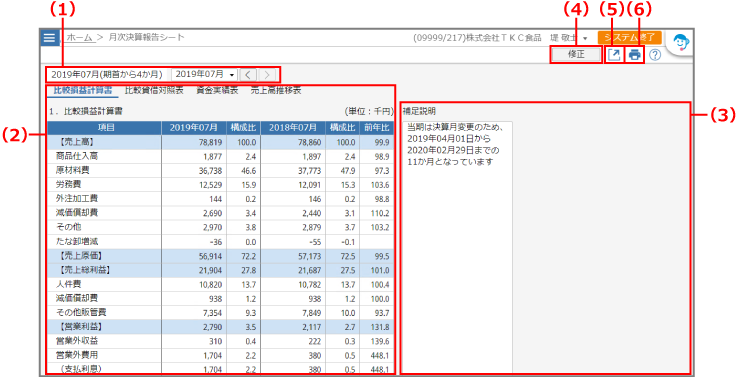Click the 2019年07月(期首から4か月) period label
The height and width of the screenshot is (377, 737).
(107, 74)
